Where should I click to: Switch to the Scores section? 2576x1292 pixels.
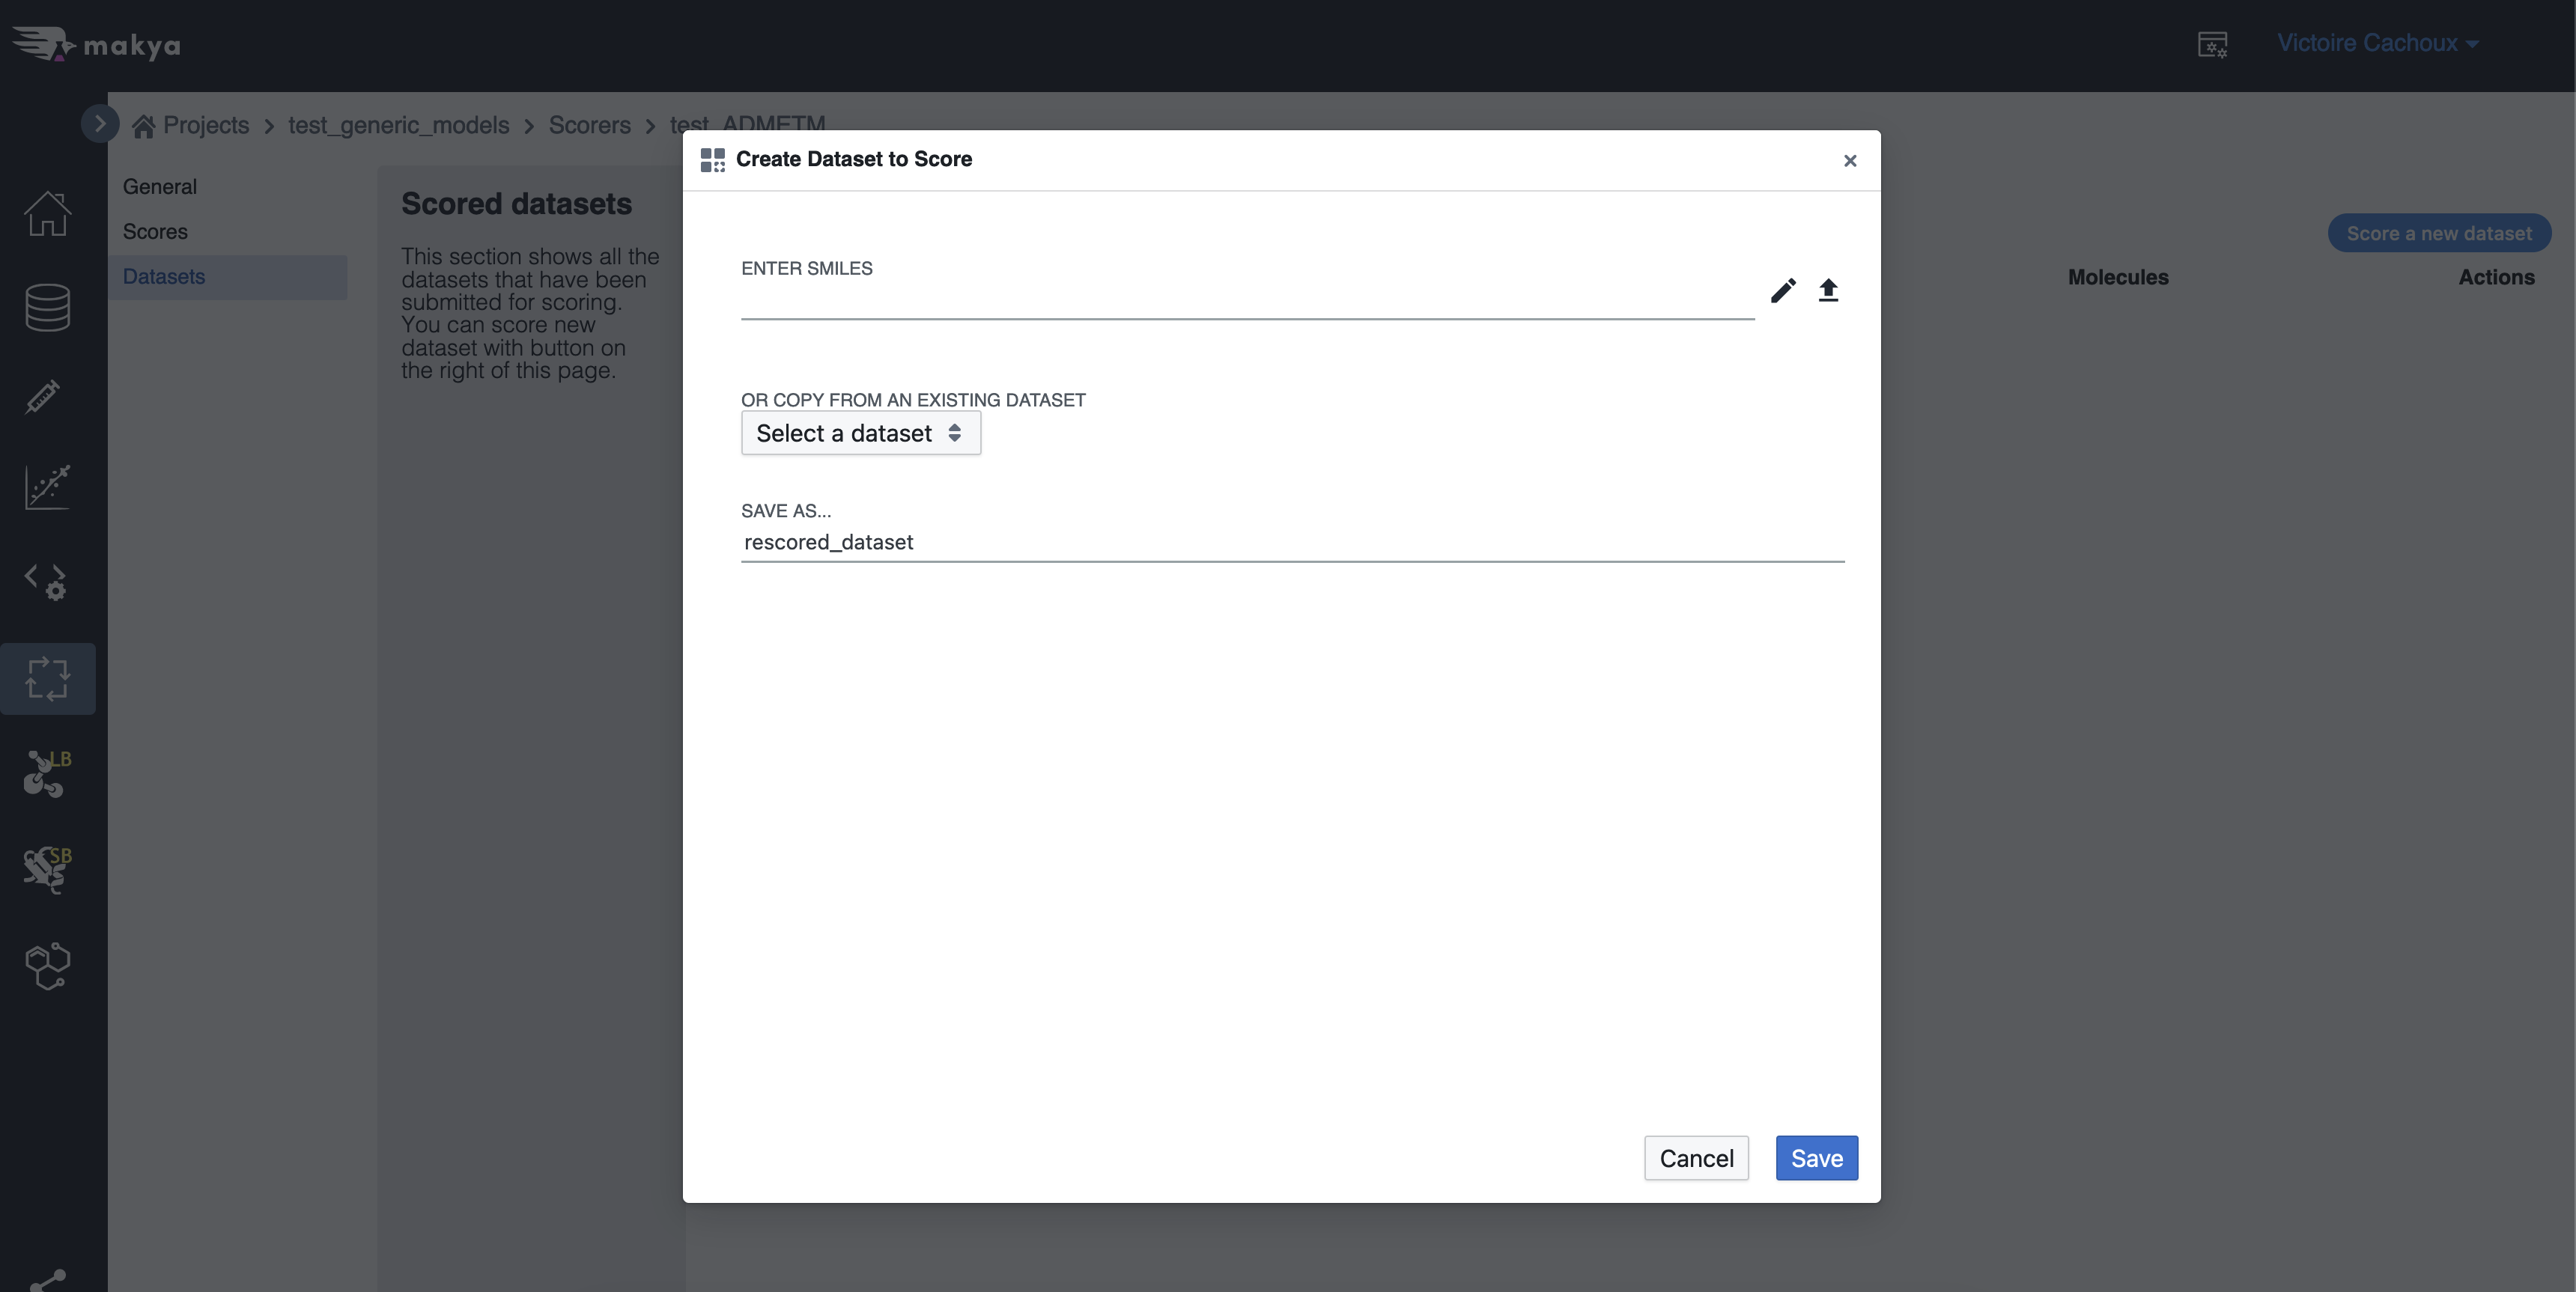tap(155, 231)
